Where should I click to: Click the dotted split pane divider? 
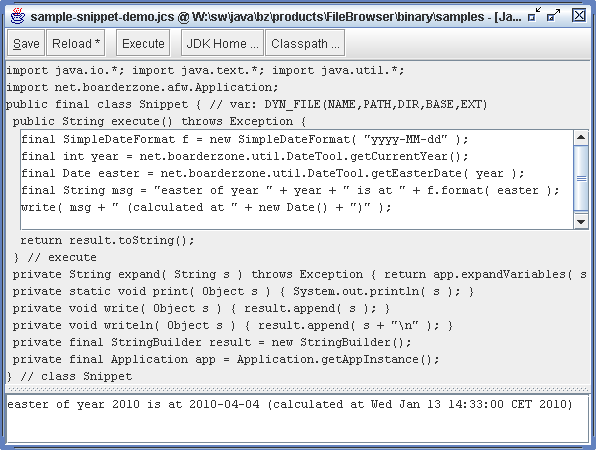[298, 390]
